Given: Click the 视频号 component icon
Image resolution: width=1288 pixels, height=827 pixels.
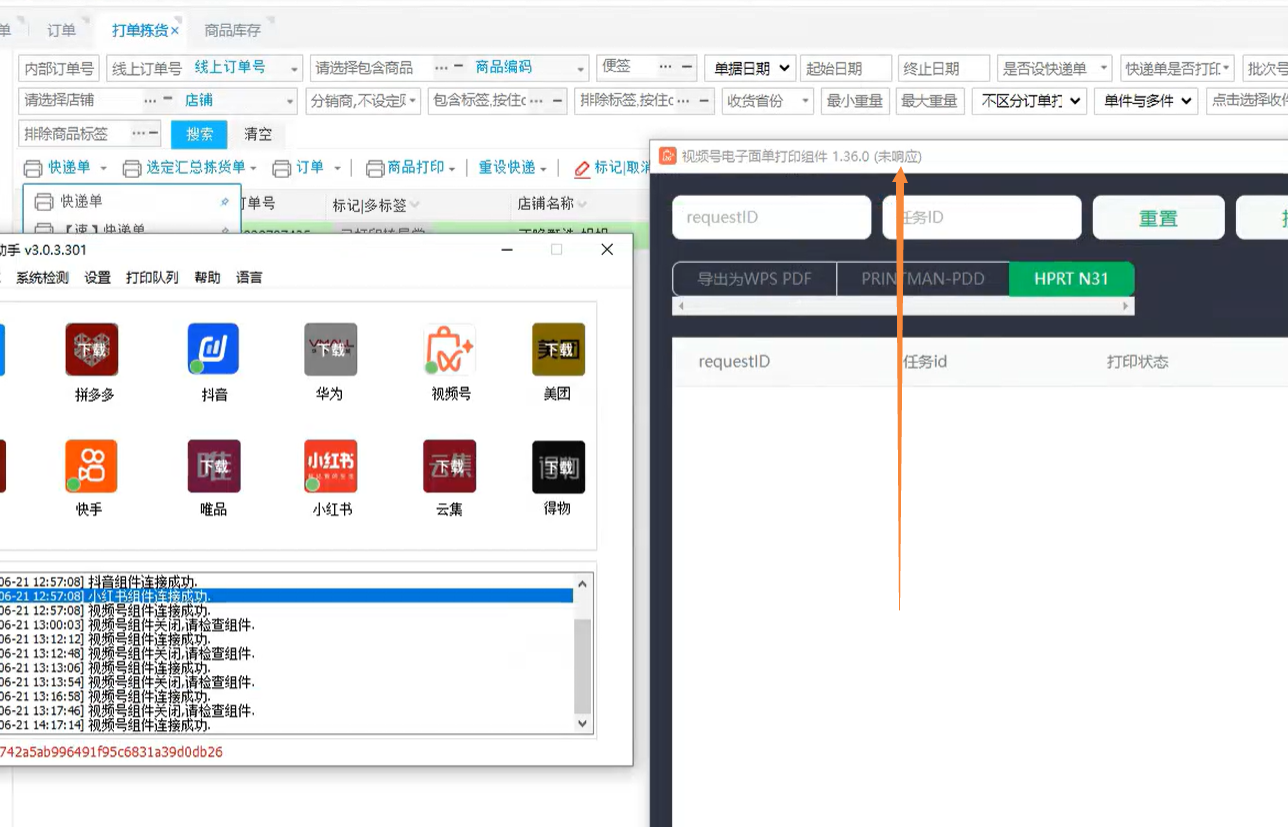Looking at the screenshot, I should [x=449, y=350].
